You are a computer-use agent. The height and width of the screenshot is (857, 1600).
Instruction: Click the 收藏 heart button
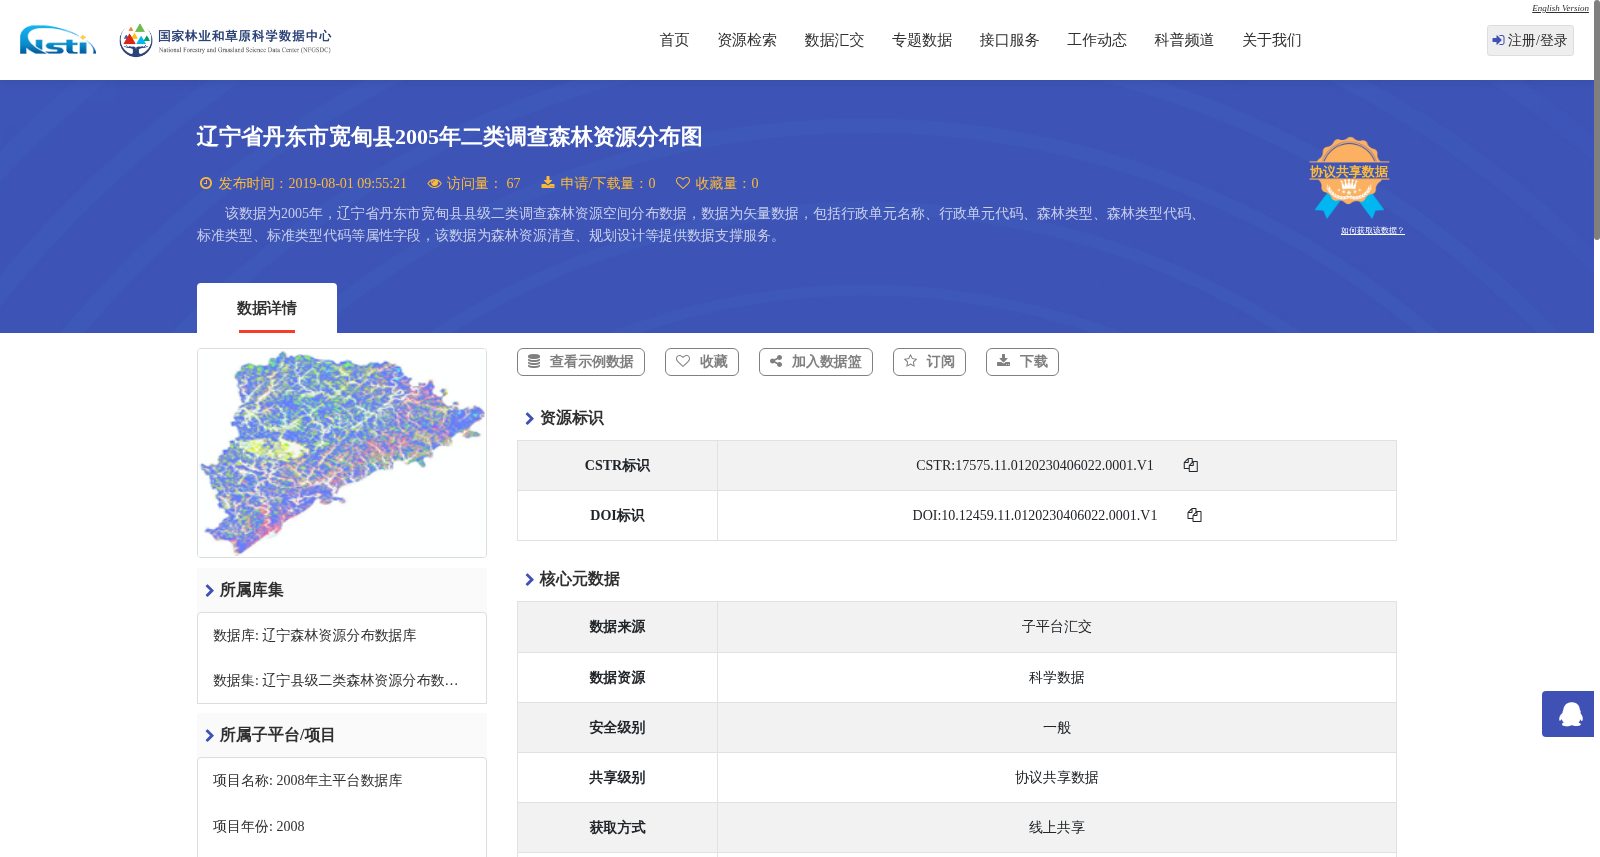[x=702, y=362]
